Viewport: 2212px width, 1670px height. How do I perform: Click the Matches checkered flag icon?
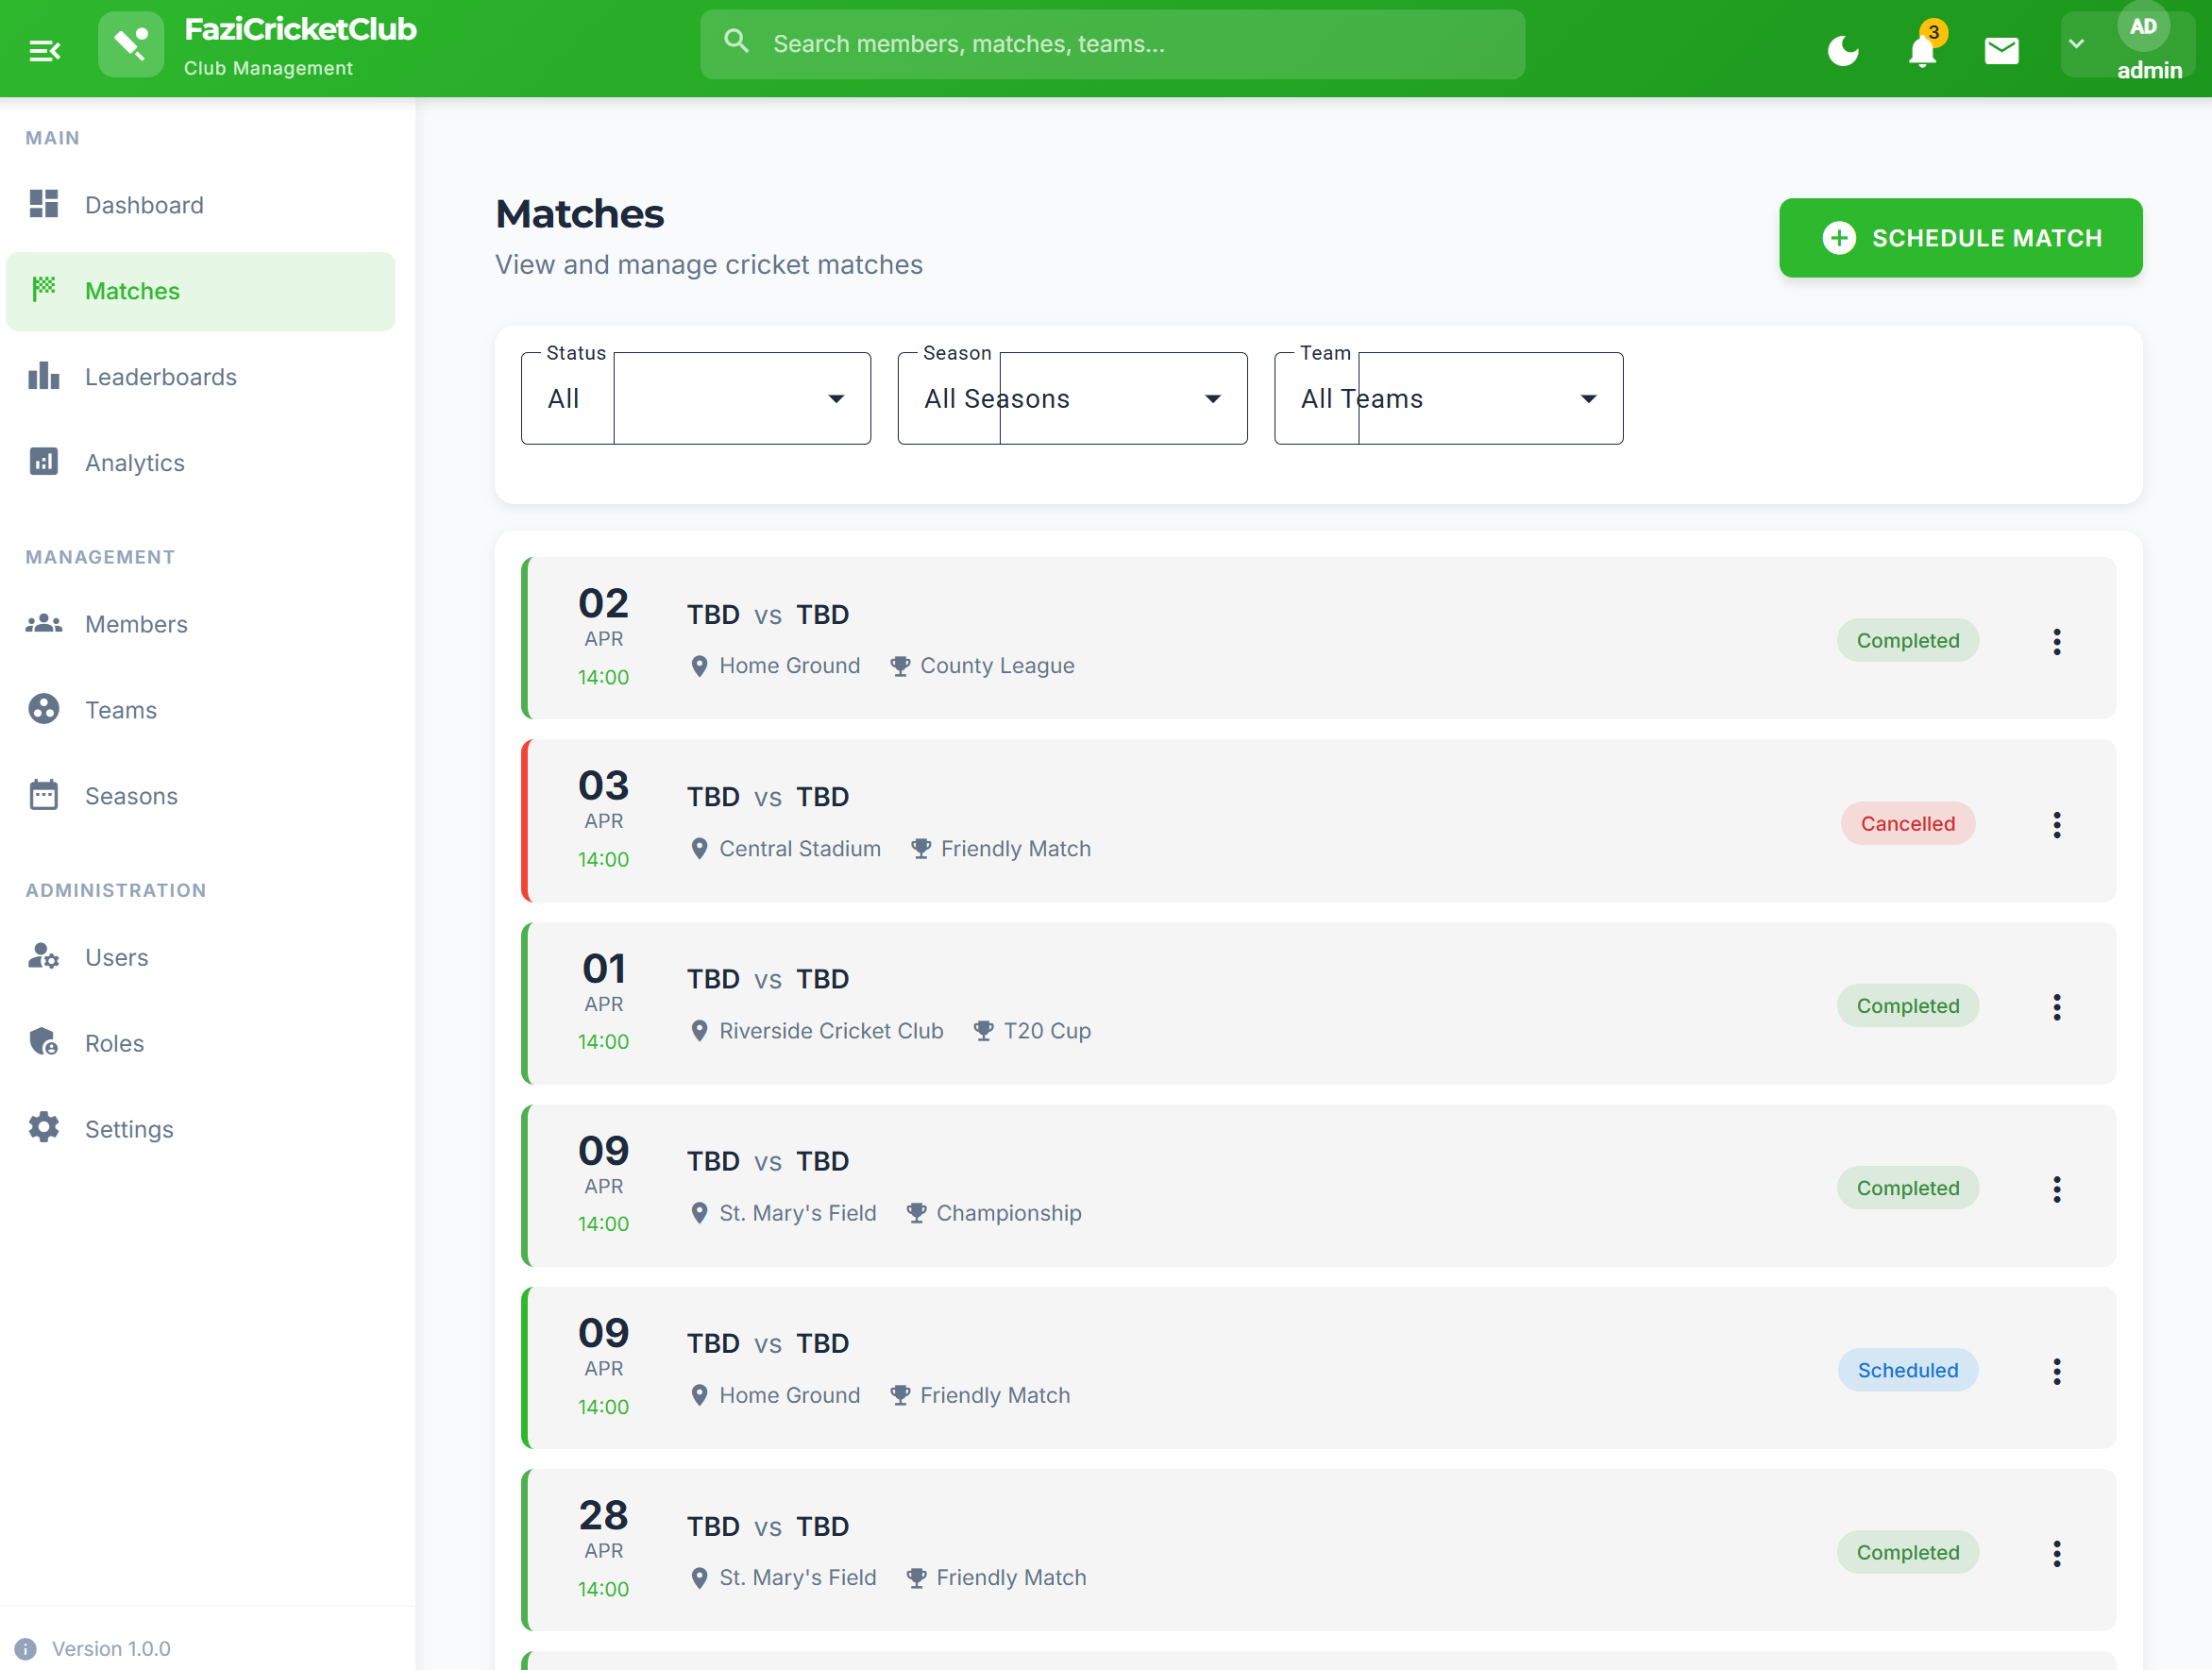44,289
